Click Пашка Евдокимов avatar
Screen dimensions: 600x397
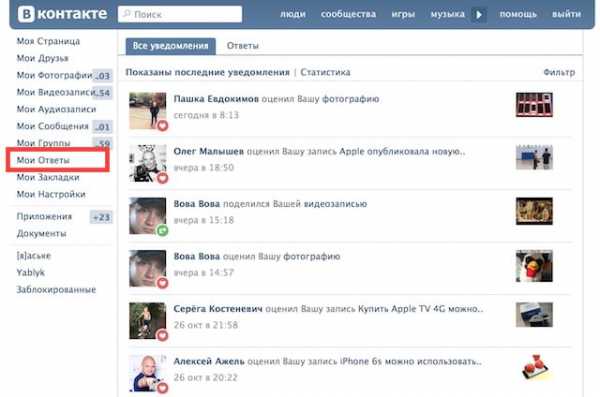147,111
